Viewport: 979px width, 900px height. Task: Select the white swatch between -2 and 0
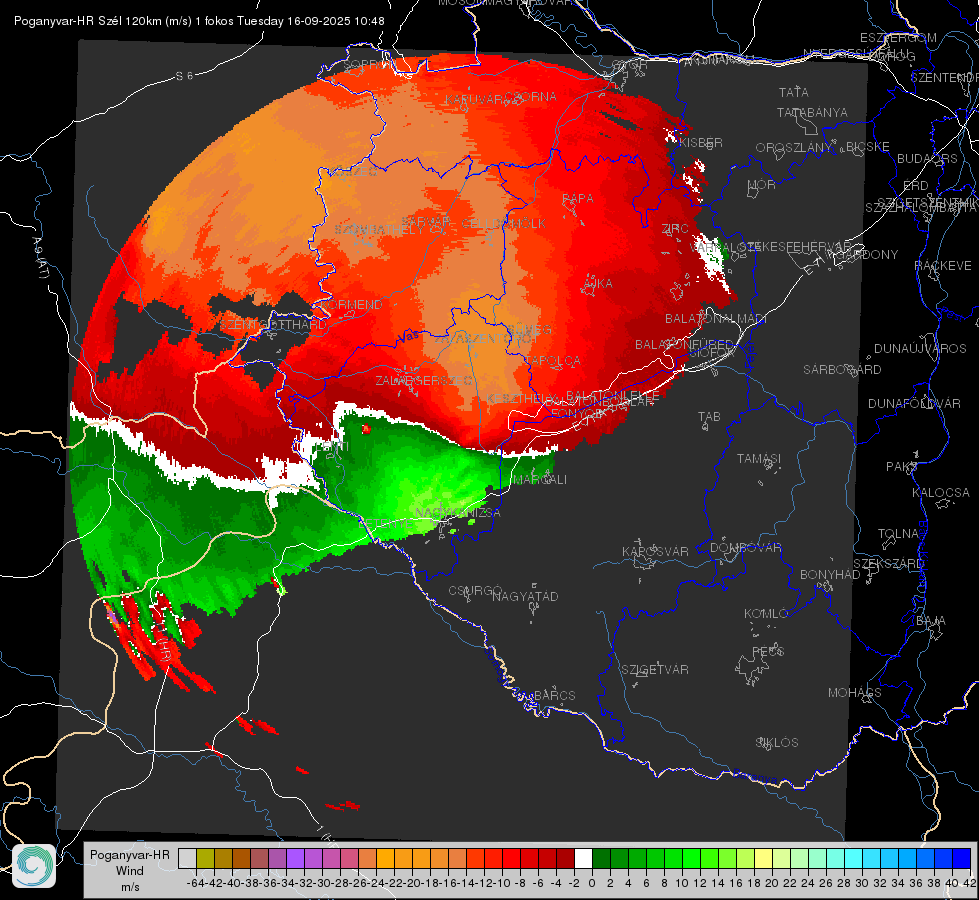pyautogui.click(x=583, y=858)
